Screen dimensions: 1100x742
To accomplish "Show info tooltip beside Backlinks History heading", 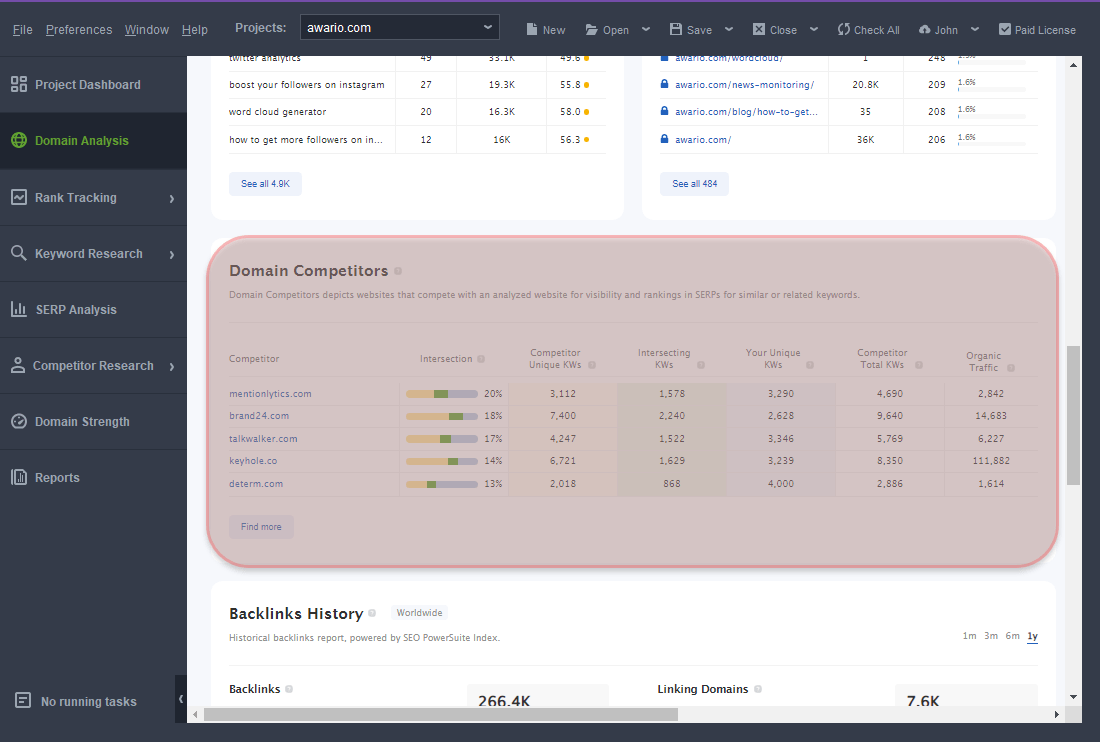I will tap(373, 613).
